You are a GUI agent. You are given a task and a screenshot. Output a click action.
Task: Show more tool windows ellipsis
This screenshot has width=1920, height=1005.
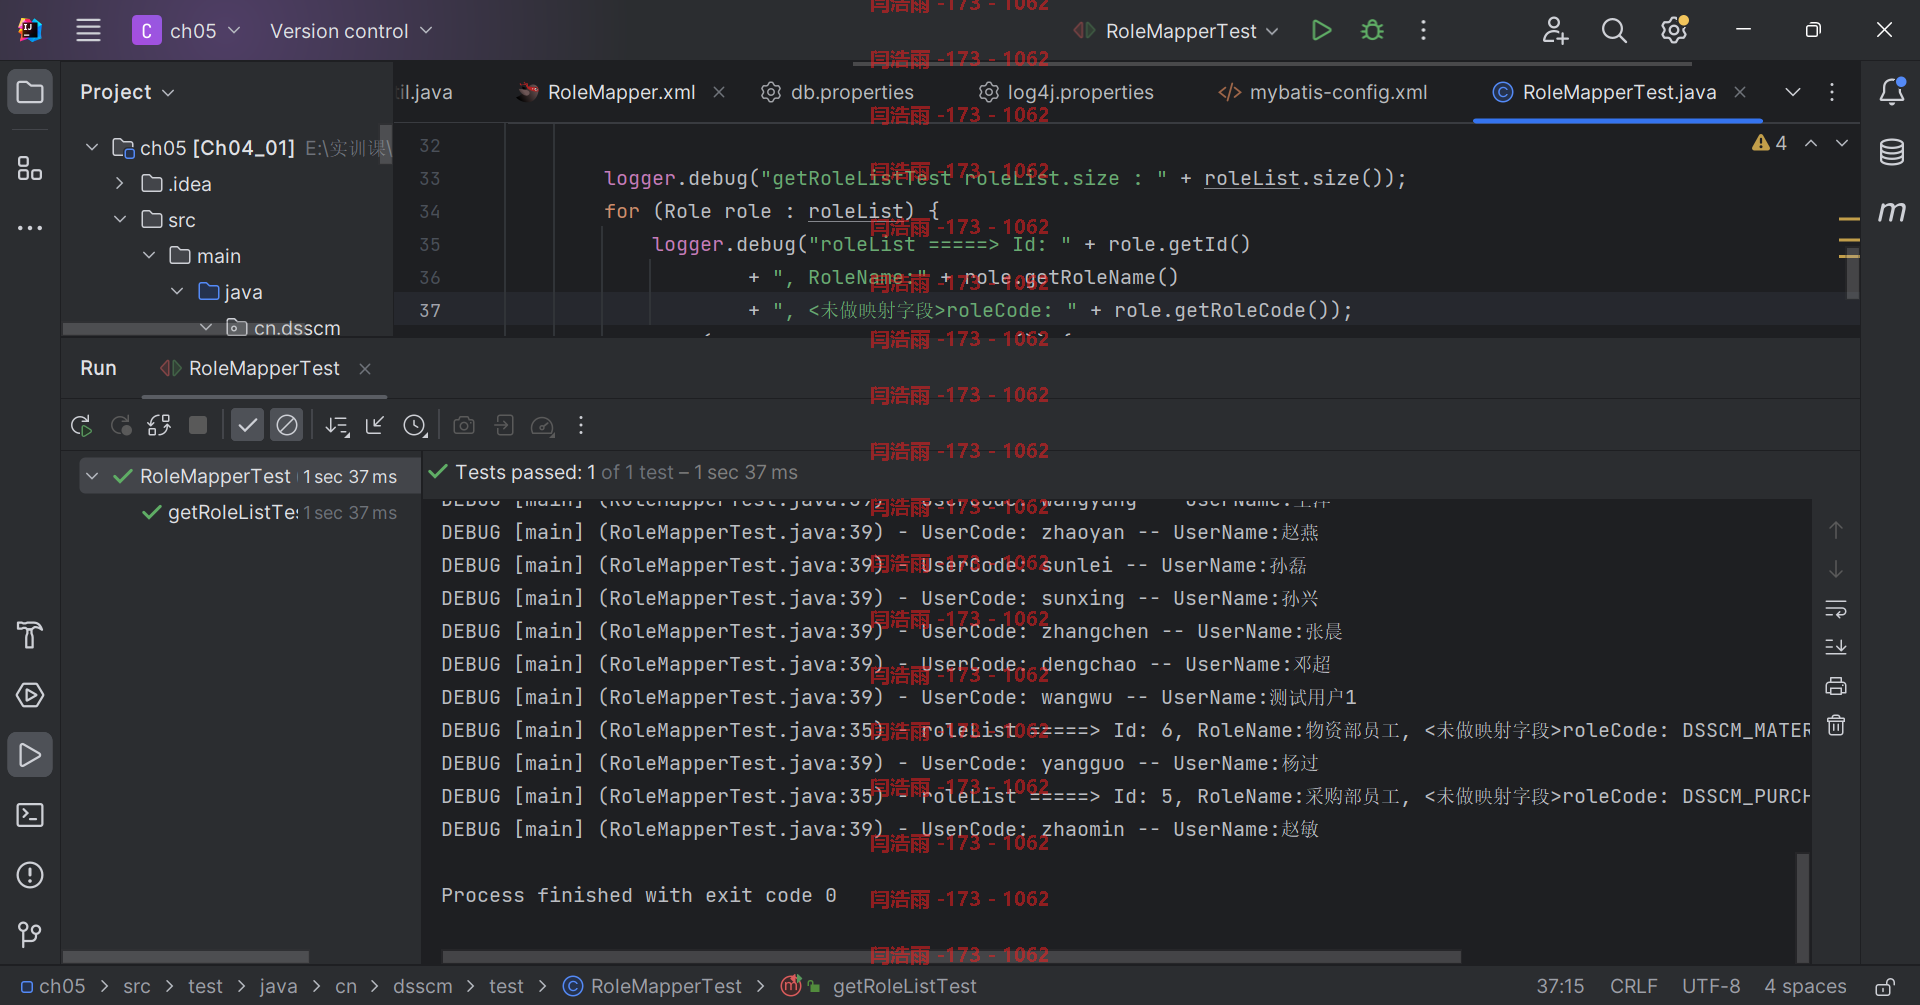[x=30, y=228]
